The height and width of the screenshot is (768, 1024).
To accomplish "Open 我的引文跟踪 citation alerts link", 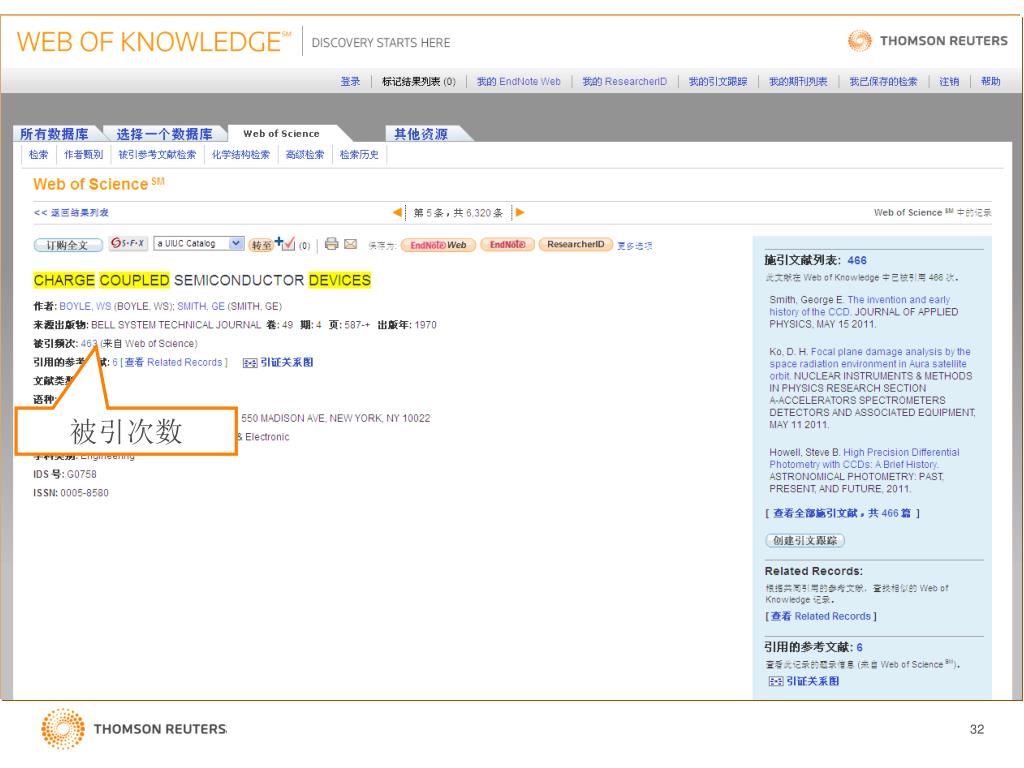I will [x=718, y=82].
